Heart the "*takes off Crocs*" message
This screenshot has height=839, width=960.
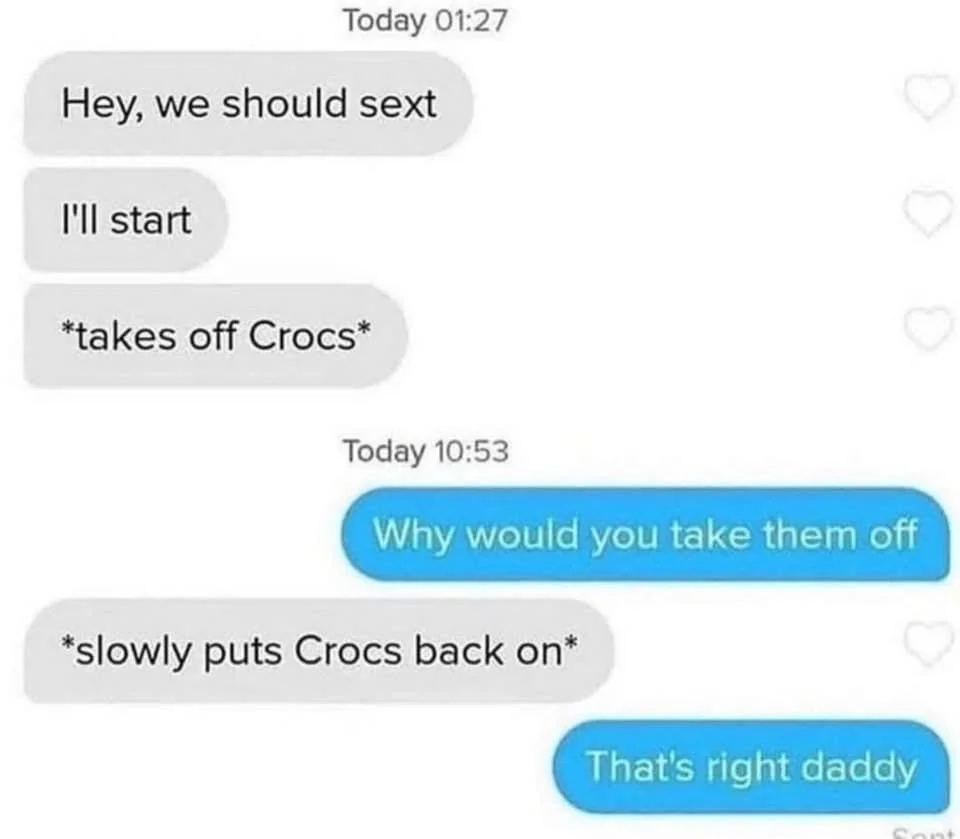pyautogui.click(x=928, y=329)
